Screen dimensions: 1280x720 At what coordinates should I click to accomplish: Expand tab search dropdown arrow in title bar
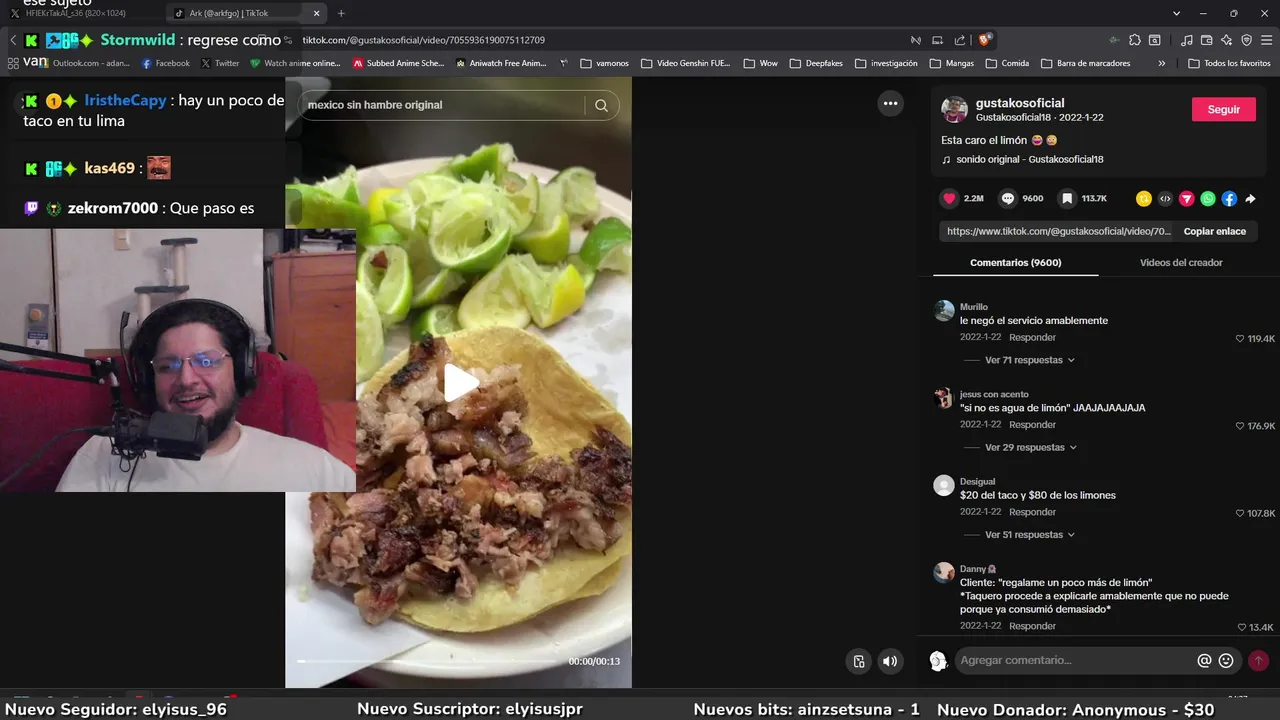tap(1177, 13)
